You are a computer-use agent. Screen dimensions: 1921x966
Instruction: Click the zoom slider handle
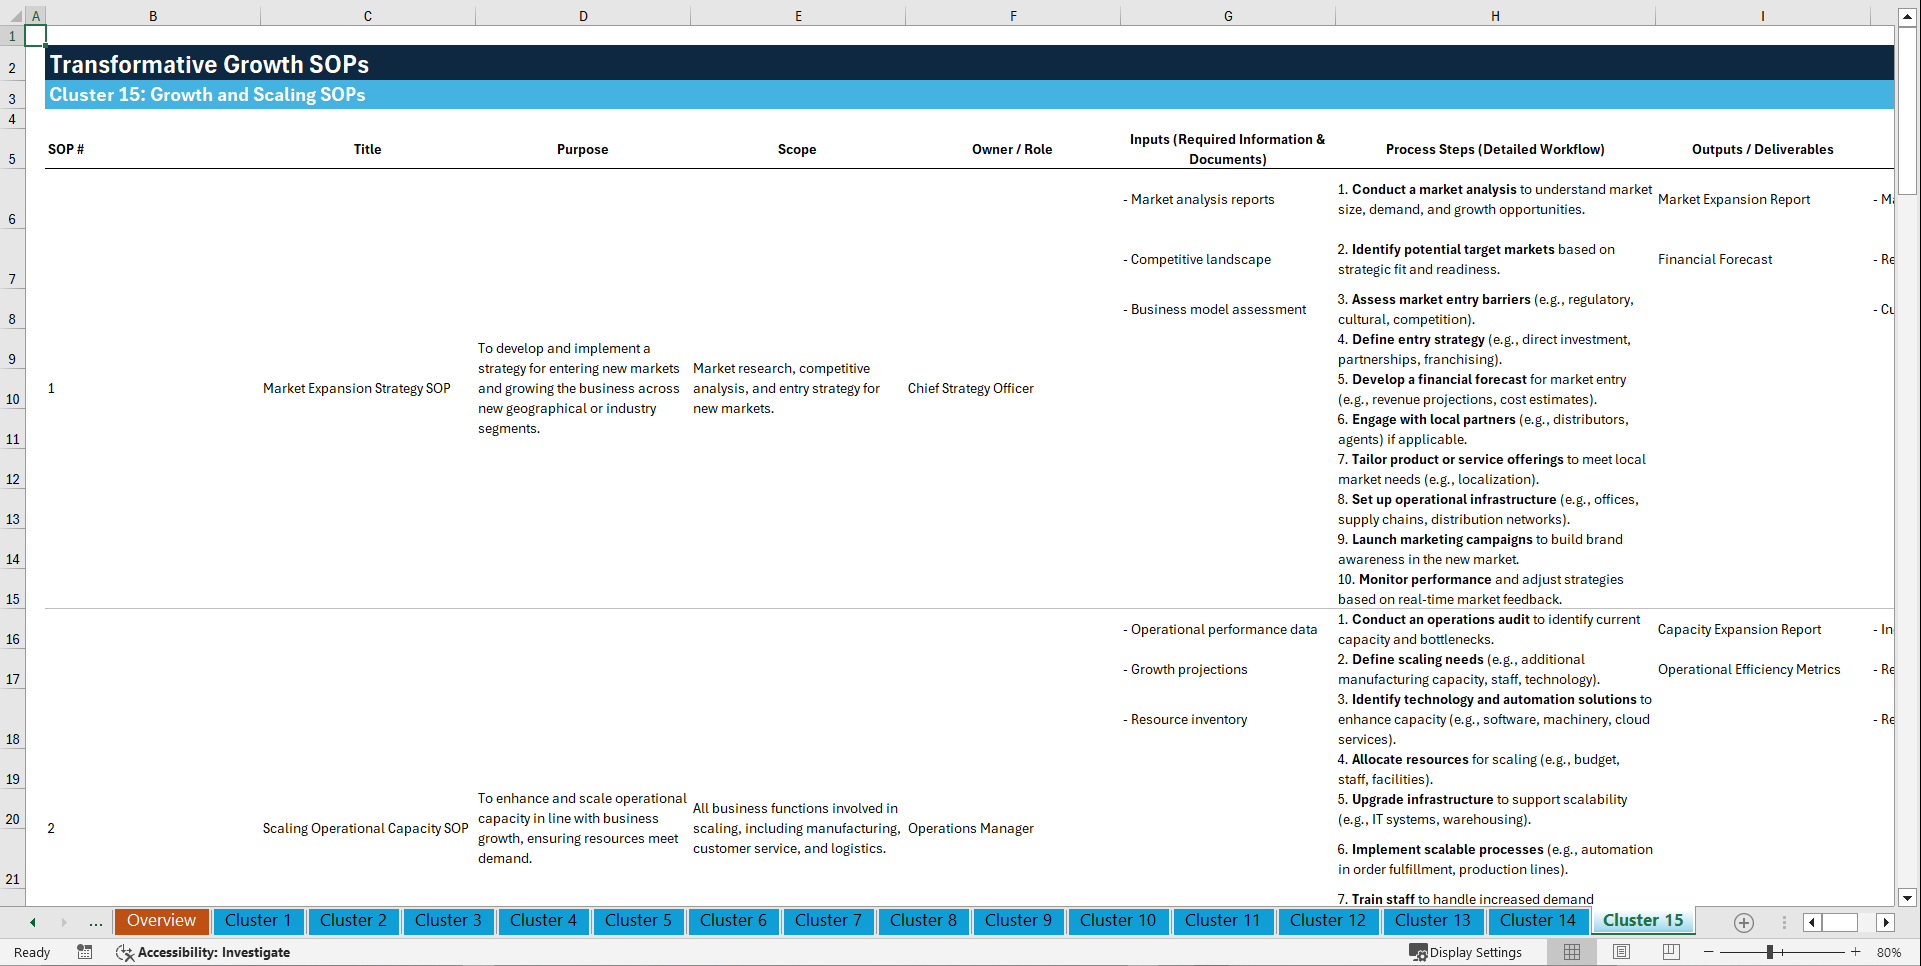point(1770,952)
